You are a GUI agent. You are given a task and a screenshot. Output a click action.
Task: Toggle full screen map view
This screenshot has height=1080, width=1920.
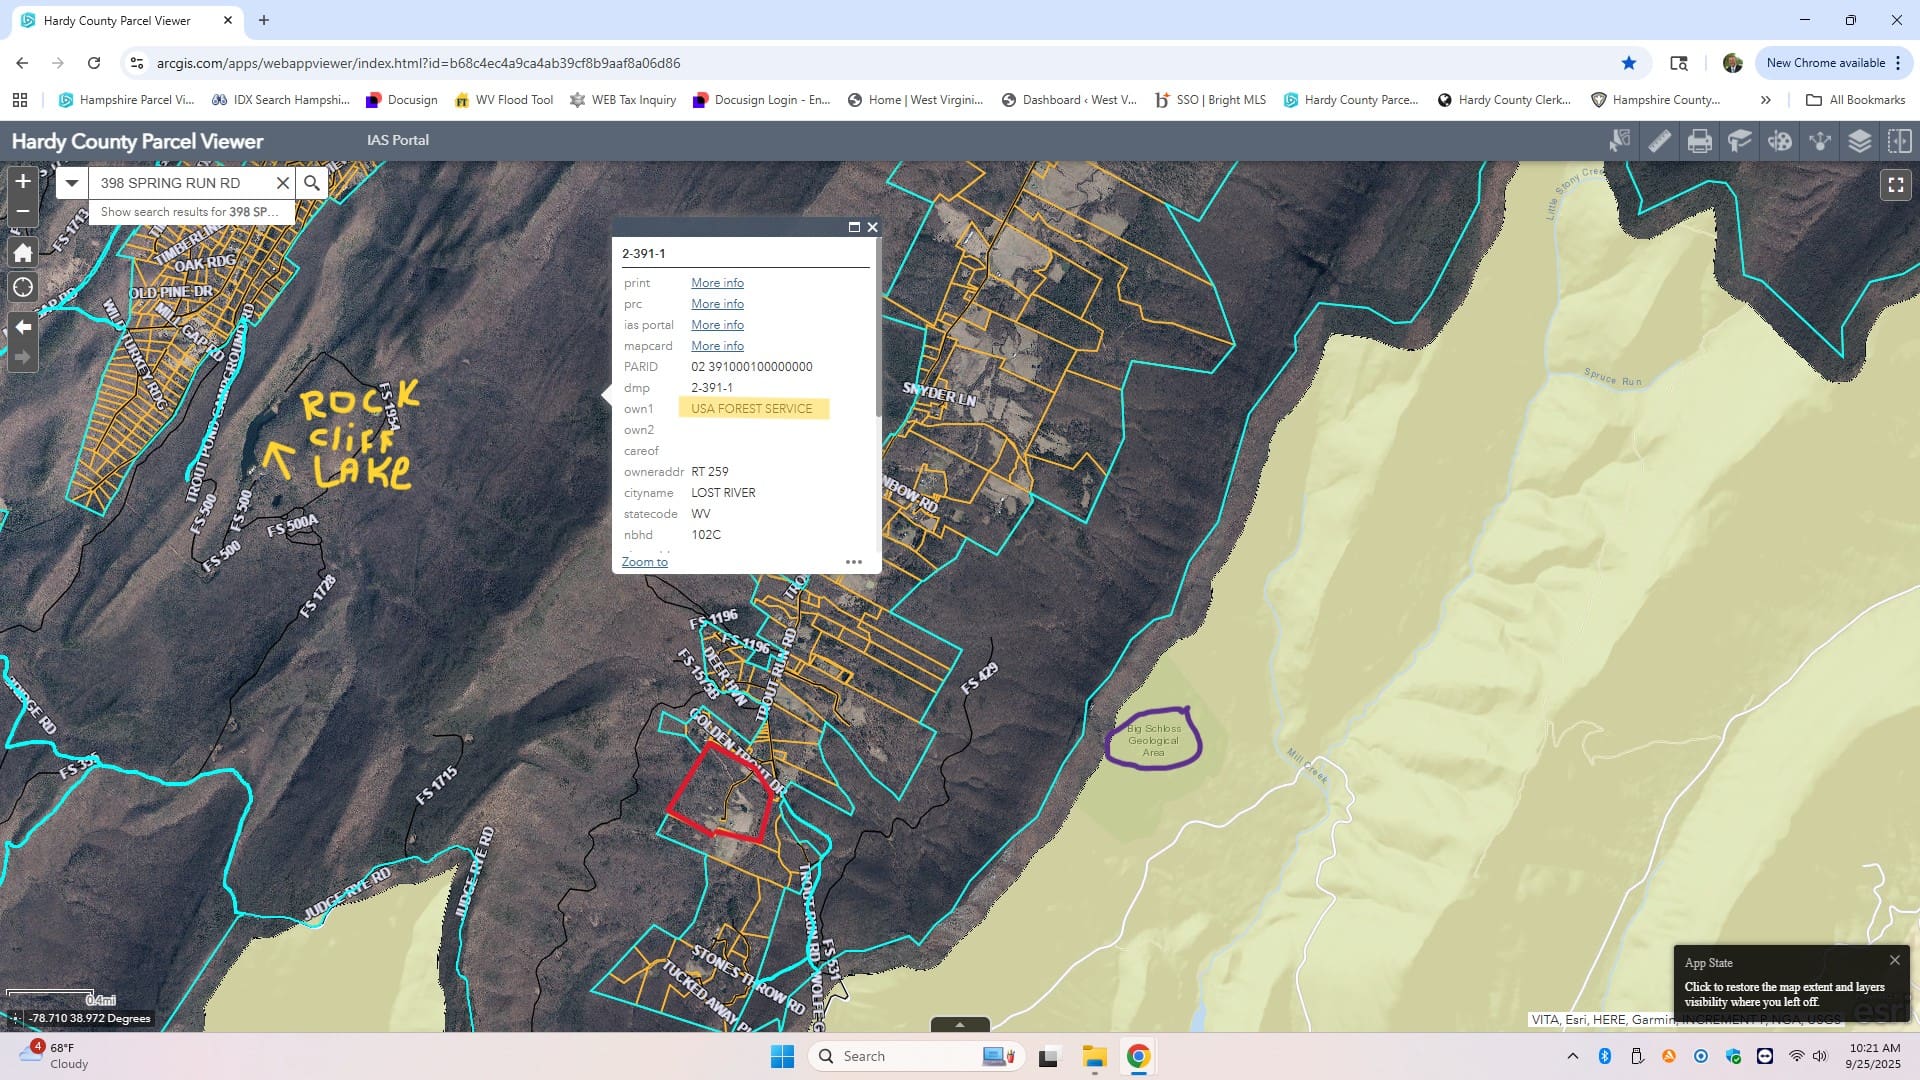[x=1895, y=185]
